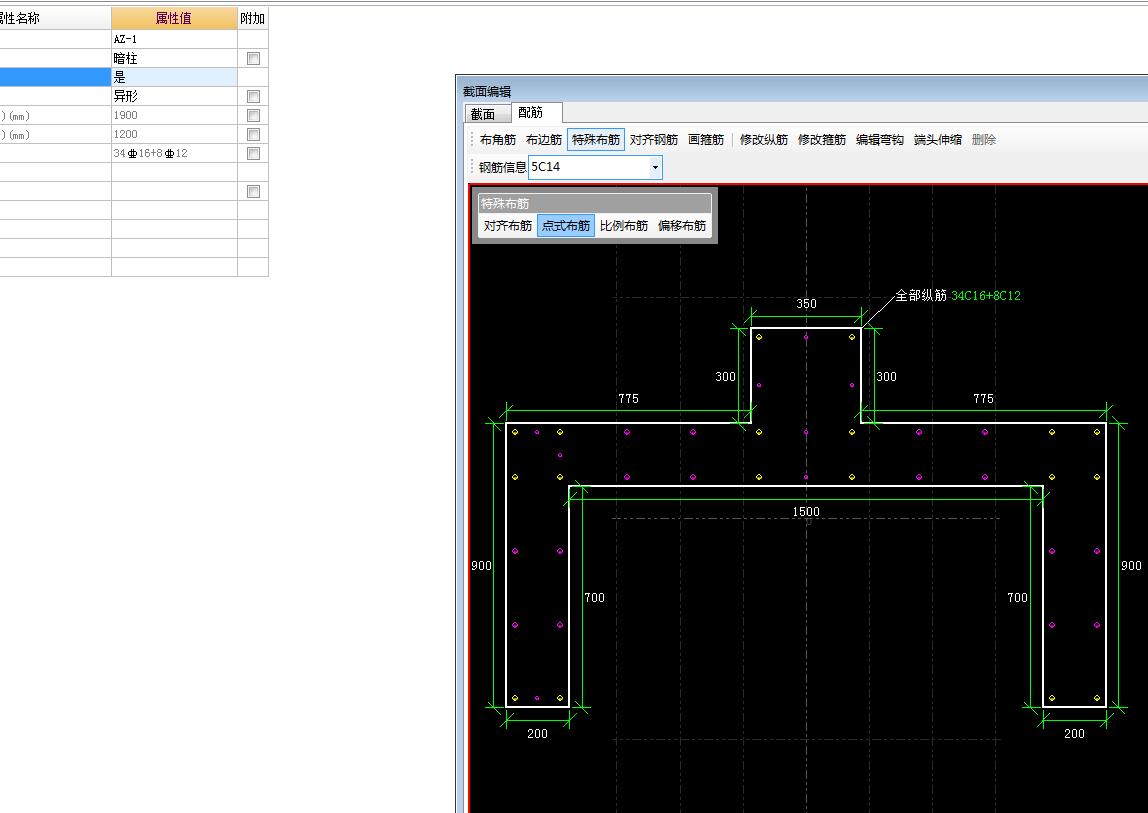Click the 200 dimension at bottom right
This screenshot has height=813, width=1148.
(x=1074, y=733)
